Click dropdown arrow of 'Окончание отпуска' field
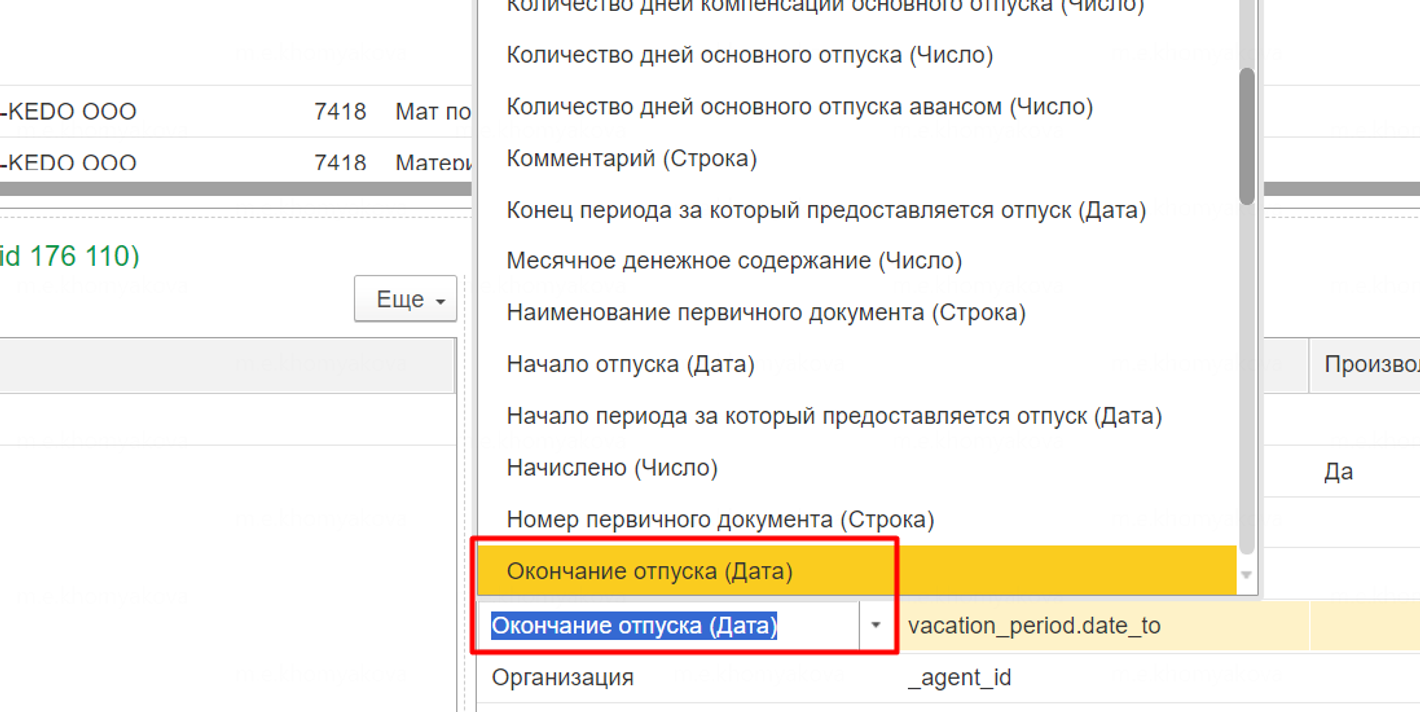Viewport: 1420px width, 712px height. (x=875, y=626)
